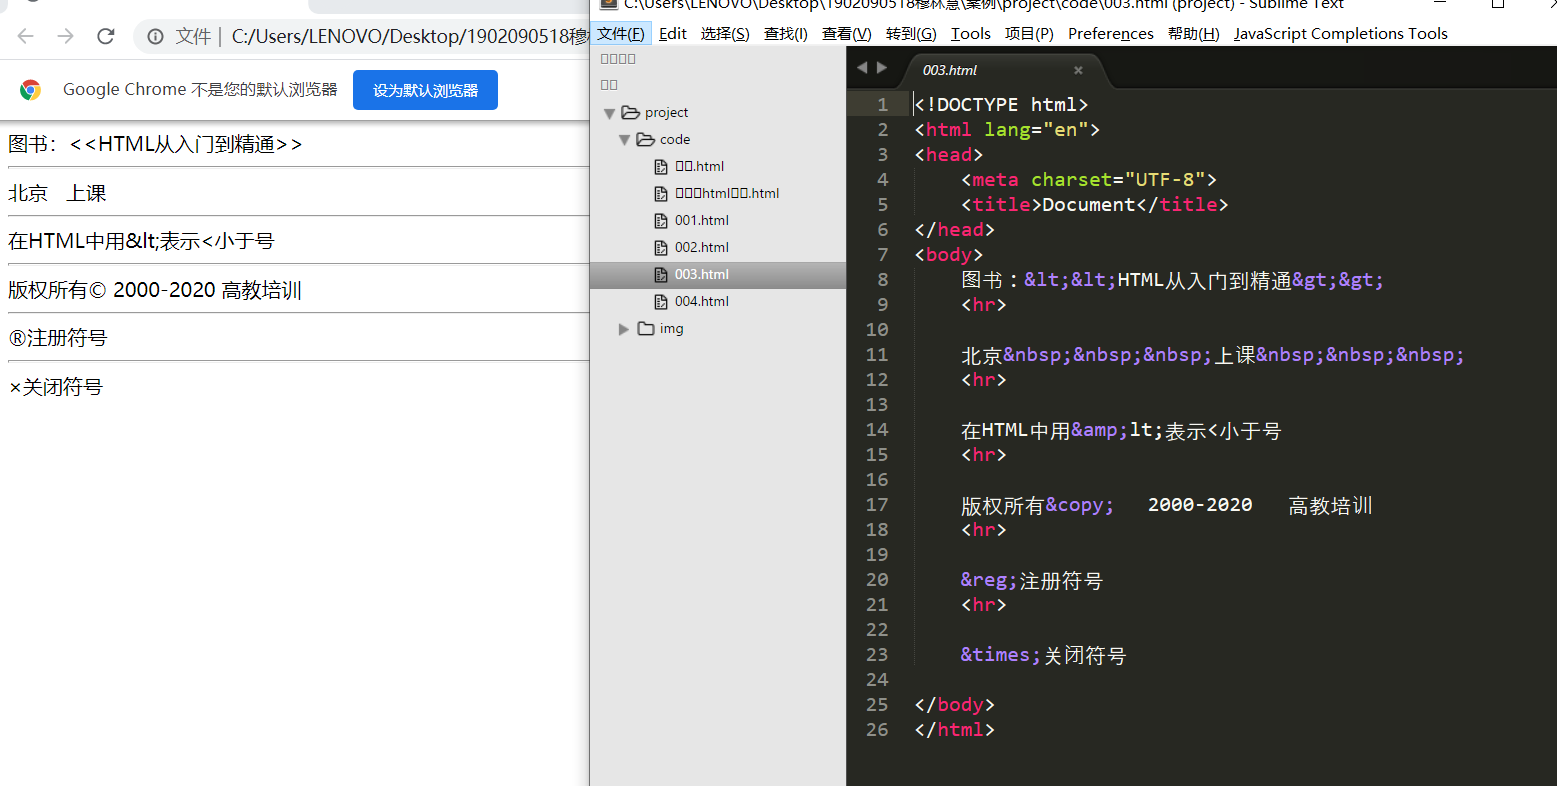Viewport: 1557px width, 786px height.
Task: Open the 查找(I) menu
Action: pos(786,33)
